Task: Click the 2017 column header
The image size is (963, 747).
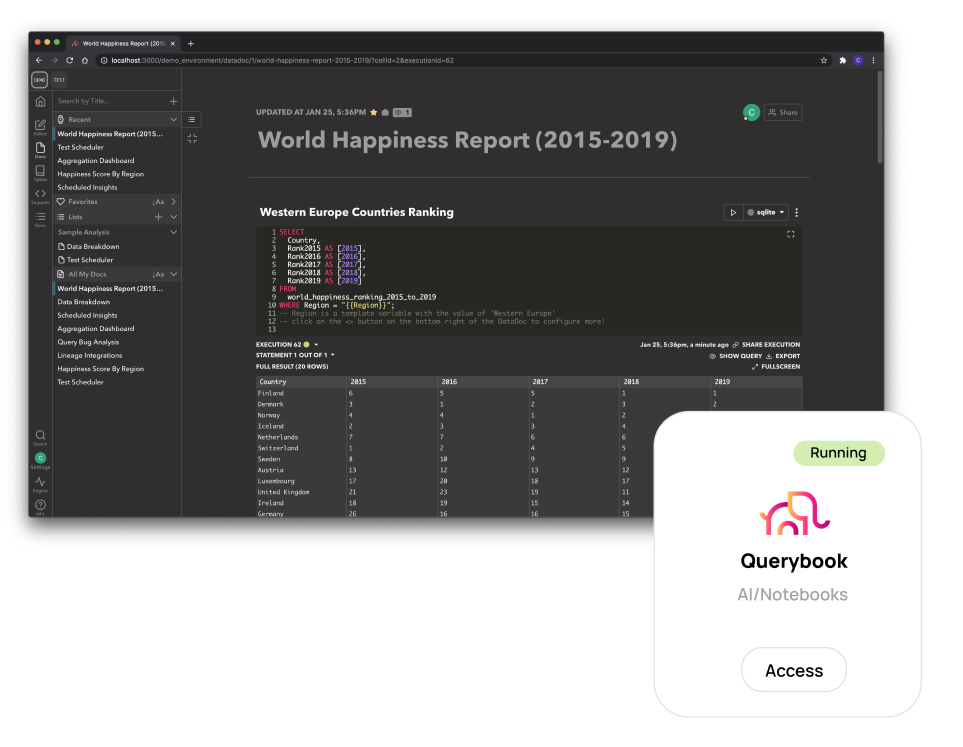Action: point(574,381)
